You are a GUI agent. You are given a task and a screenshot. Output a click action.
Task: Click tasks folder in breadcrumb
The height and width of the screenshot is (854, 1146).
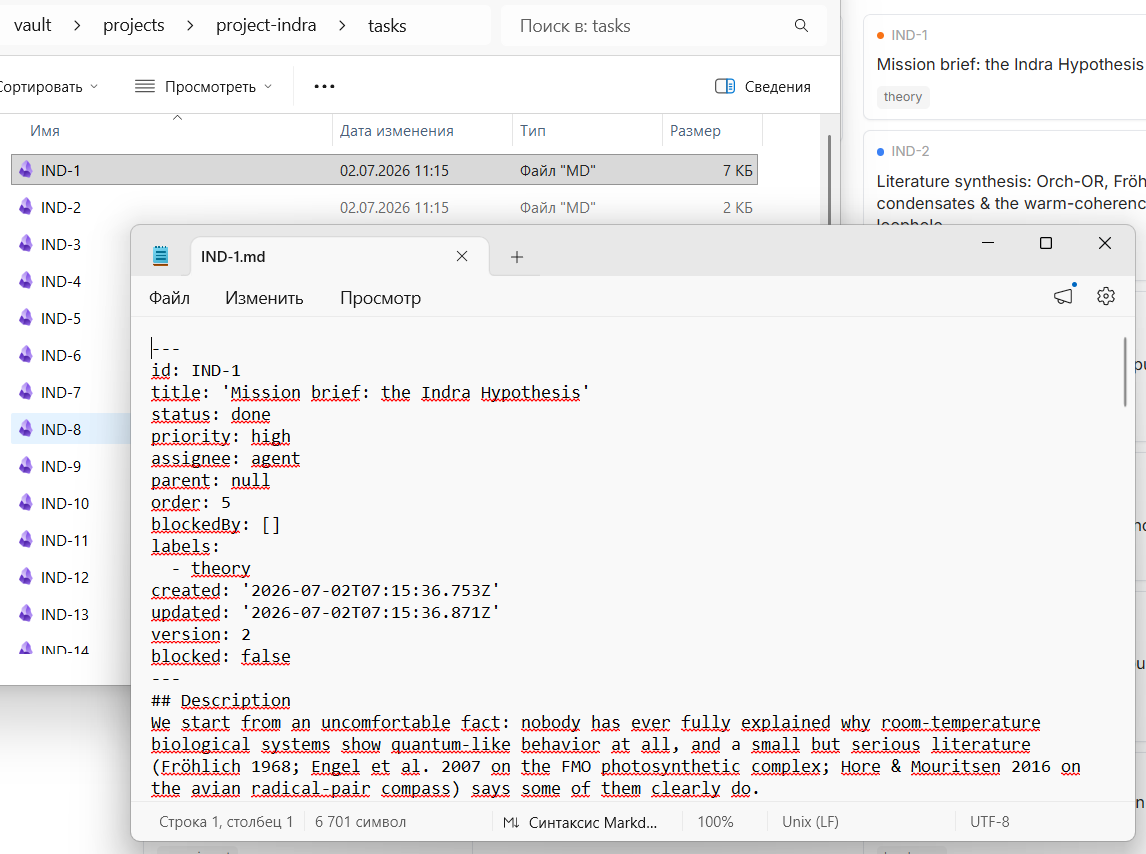(387, 26)
